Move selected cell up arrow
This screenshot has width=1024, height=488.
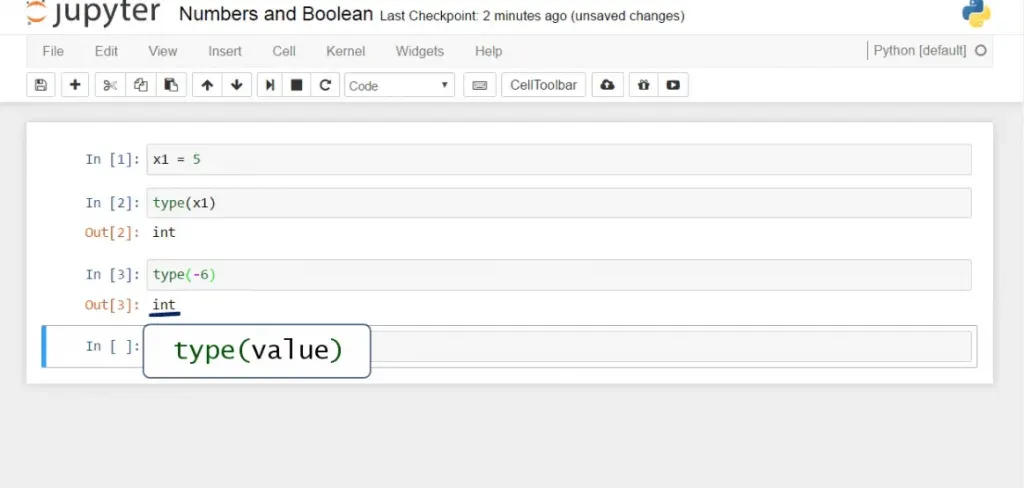pos(207,85)
